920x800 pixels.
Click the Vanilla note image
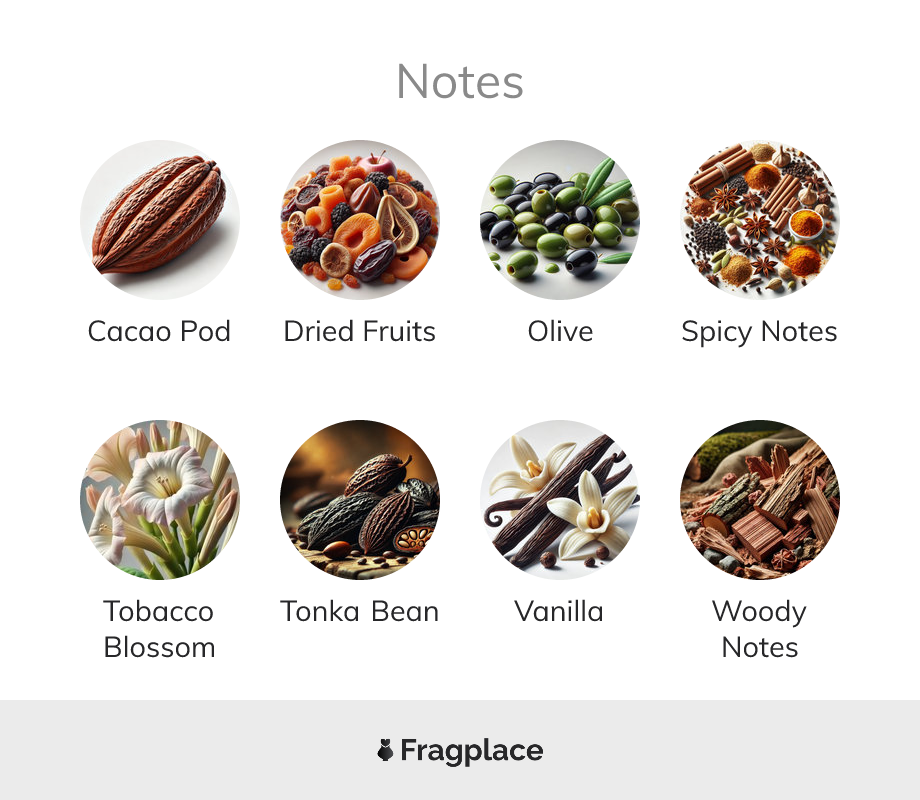click(560, 499)
